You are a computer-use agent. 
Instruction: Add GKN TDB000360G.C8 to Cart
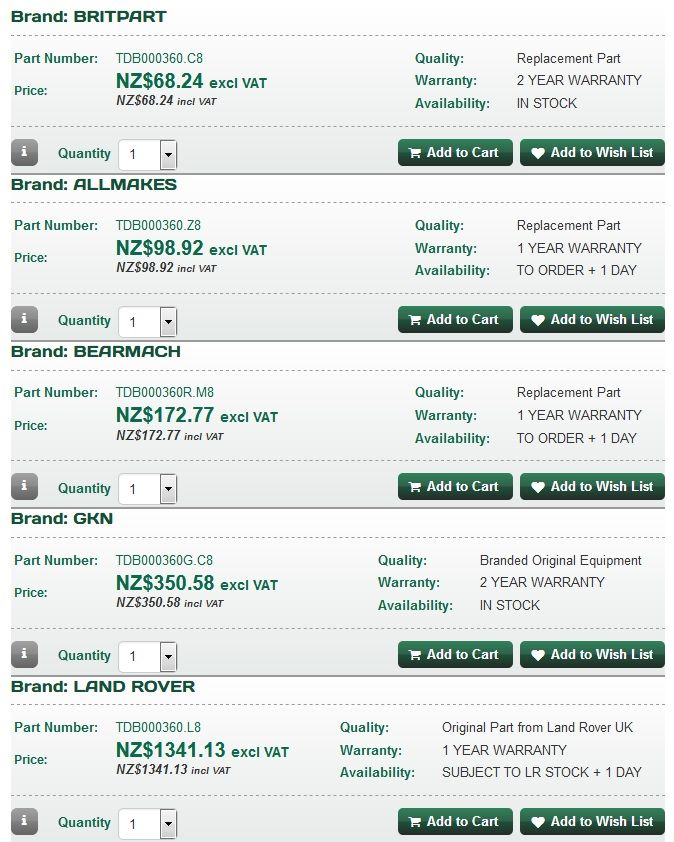[x=455, y=655]
